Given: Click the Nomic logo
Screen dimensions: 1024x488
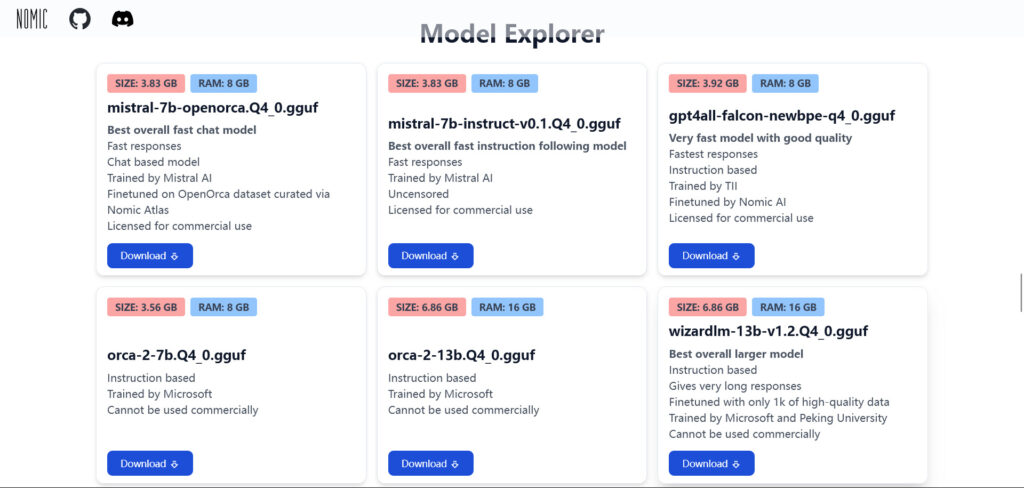Looking at the screenshot, I should point(32,19).
